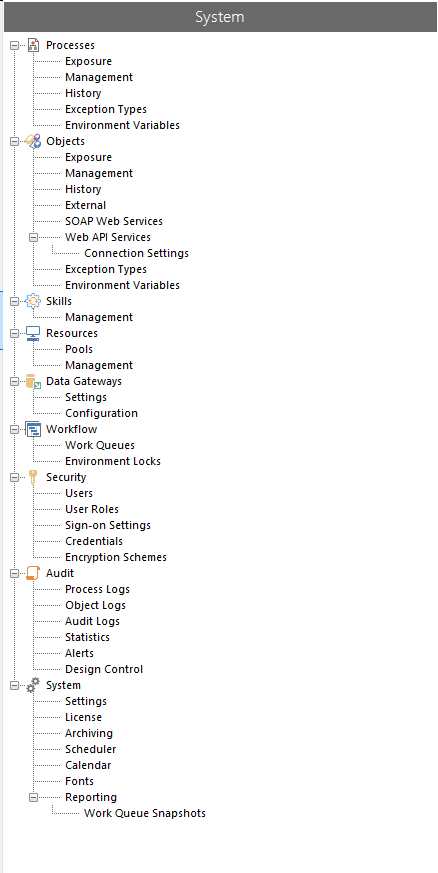Collapse the Web API Services node
The height and width of the screenshot is (873, 438).
[x=33, y=237]
